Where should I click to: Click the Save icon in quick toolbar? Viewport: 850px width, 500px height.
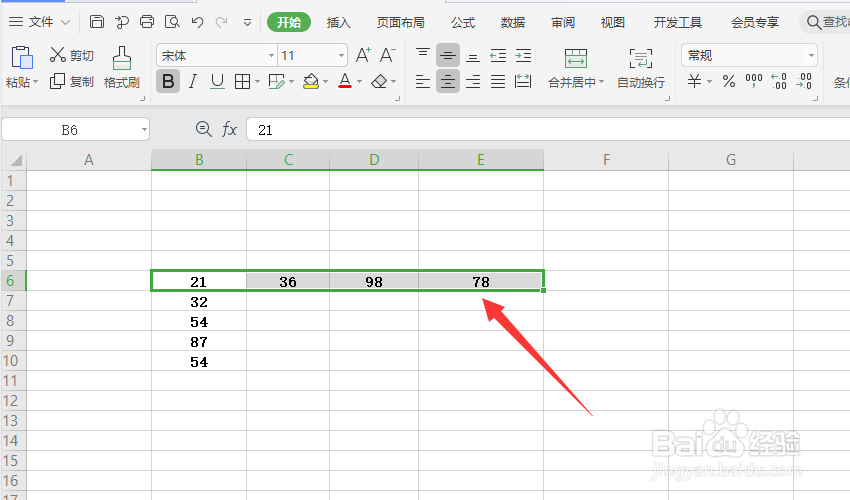(x=96, y=22)
